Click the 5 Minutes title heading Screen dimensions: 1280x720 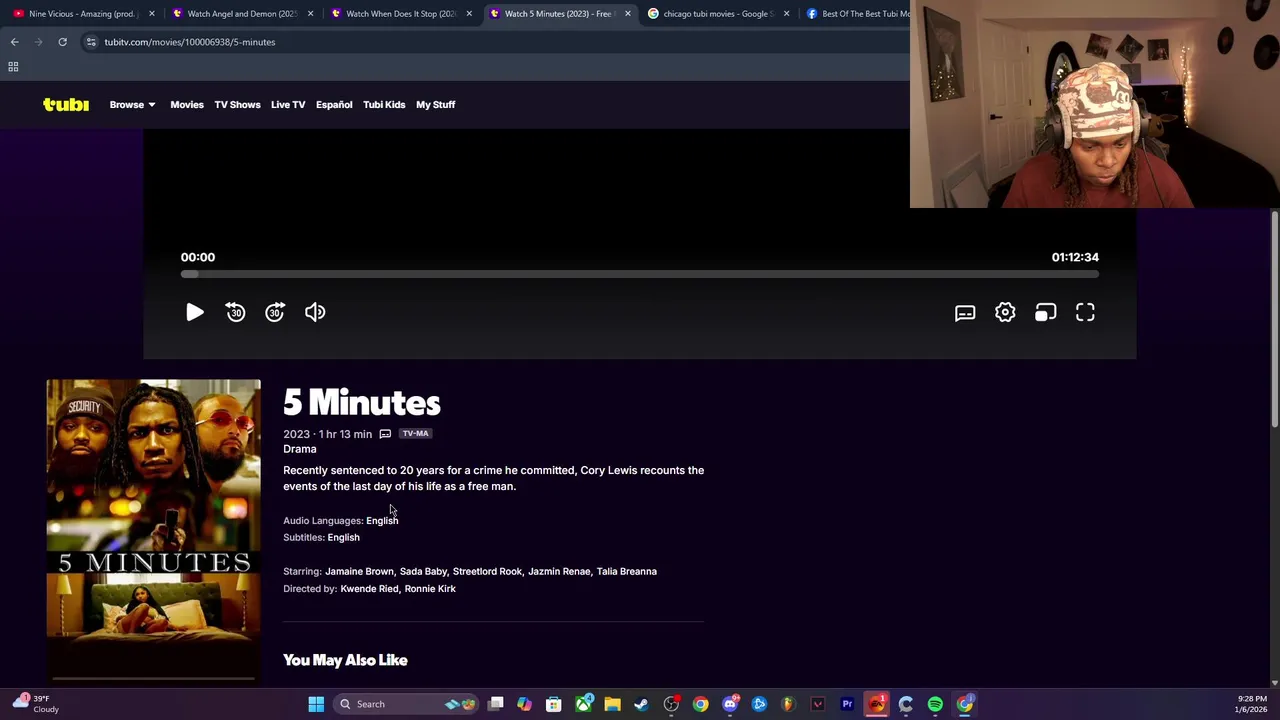[362, 403]
